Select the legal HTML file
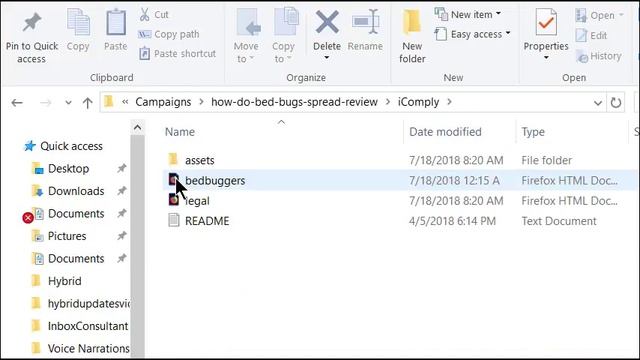Image resolution: width=640 pixels, height=360 pixels. coord(197,201)
